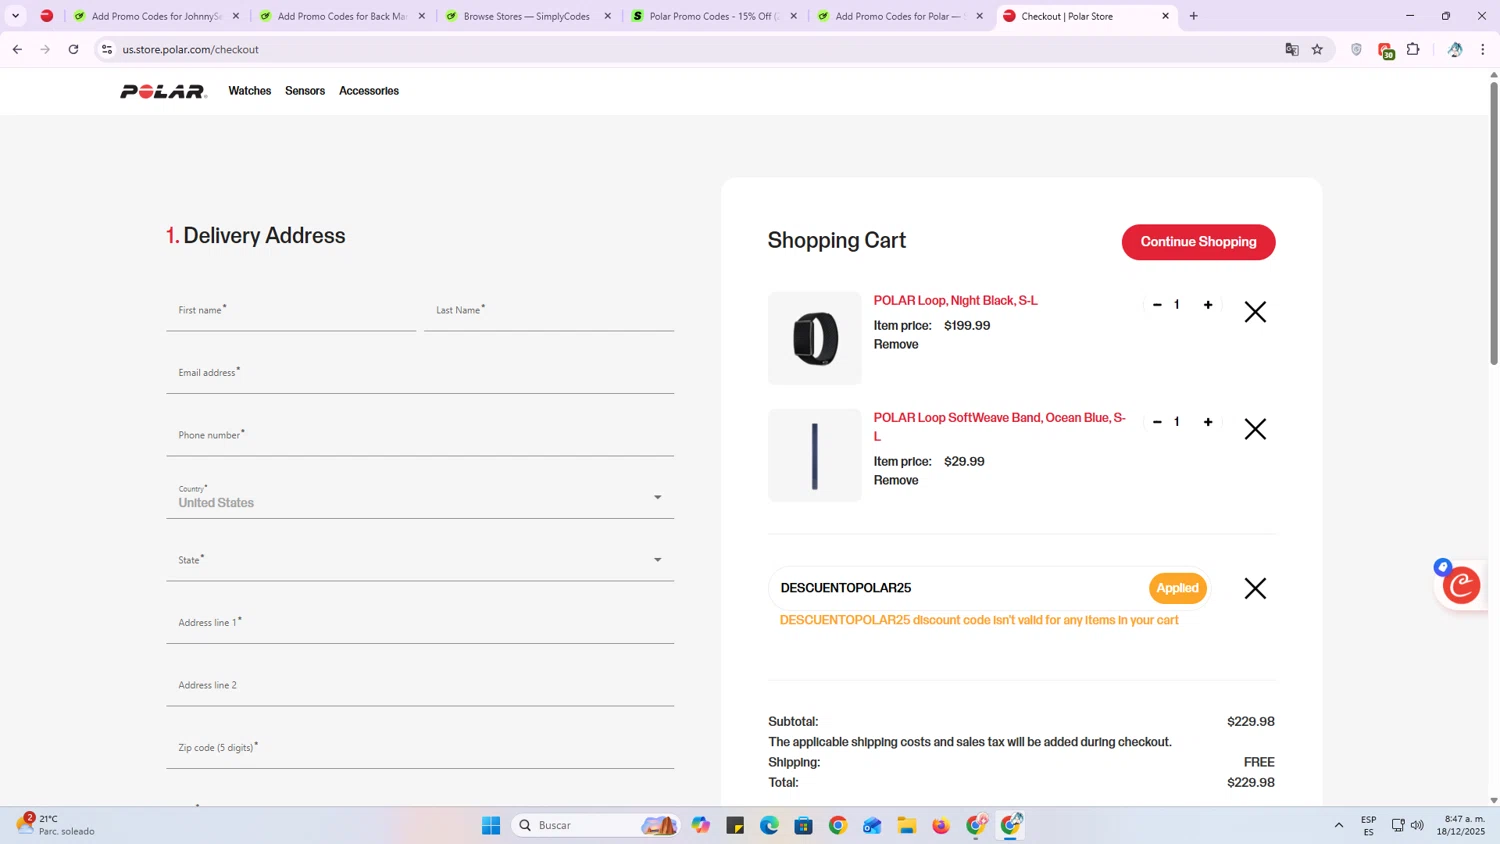Screen dimensions: 1500x844
Task: Click the SoftWeave Band Ocean Blue thumbnail
Action: click(x=814, y=455)
